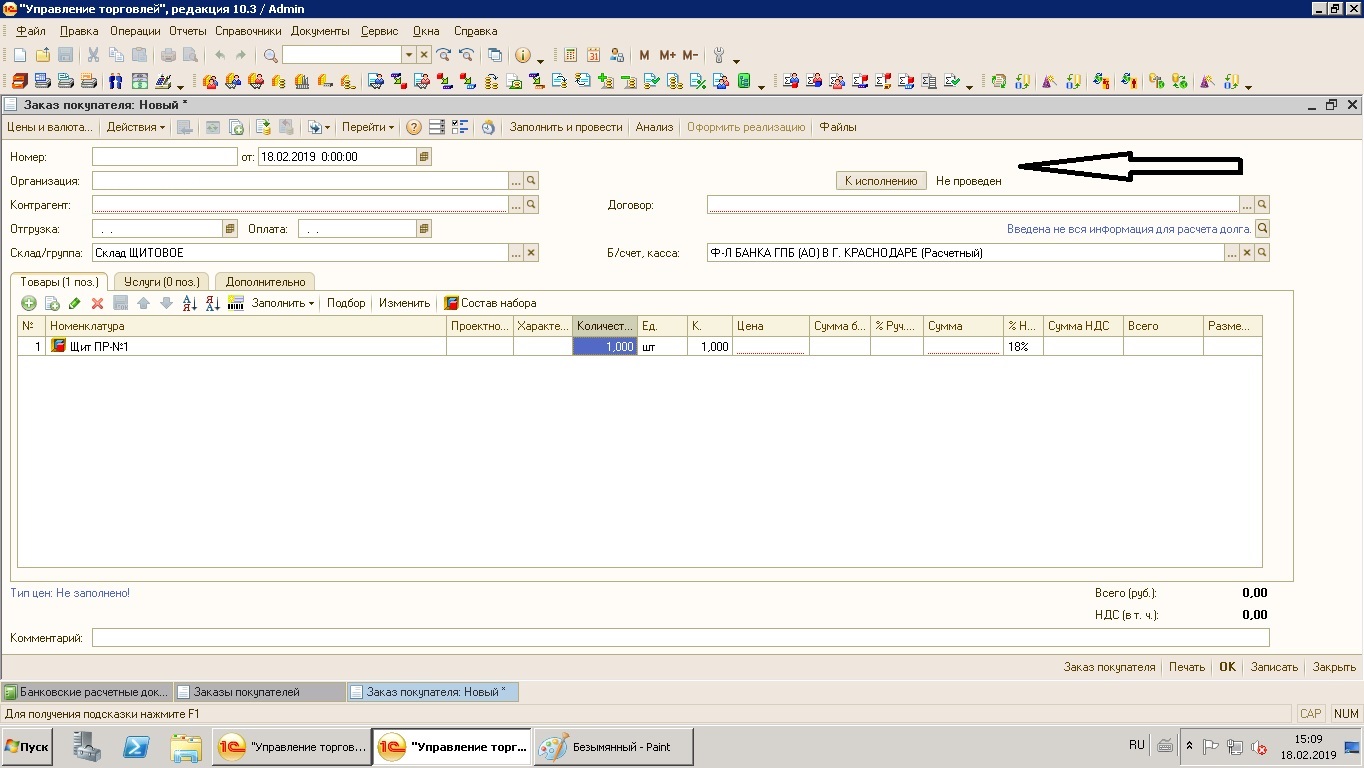The width and height of the screenshot is (1364, 768).
Task: Expand the Перейти dropdown menu
Action: pos(368,127)
